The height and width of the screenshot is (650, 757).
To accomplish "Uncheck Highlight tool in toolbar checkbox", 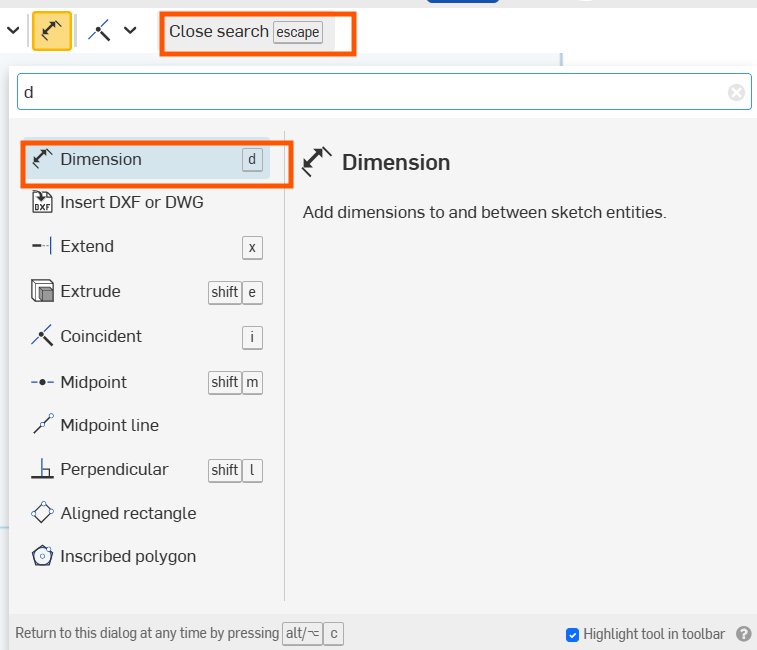I will (x=573, y=634).
